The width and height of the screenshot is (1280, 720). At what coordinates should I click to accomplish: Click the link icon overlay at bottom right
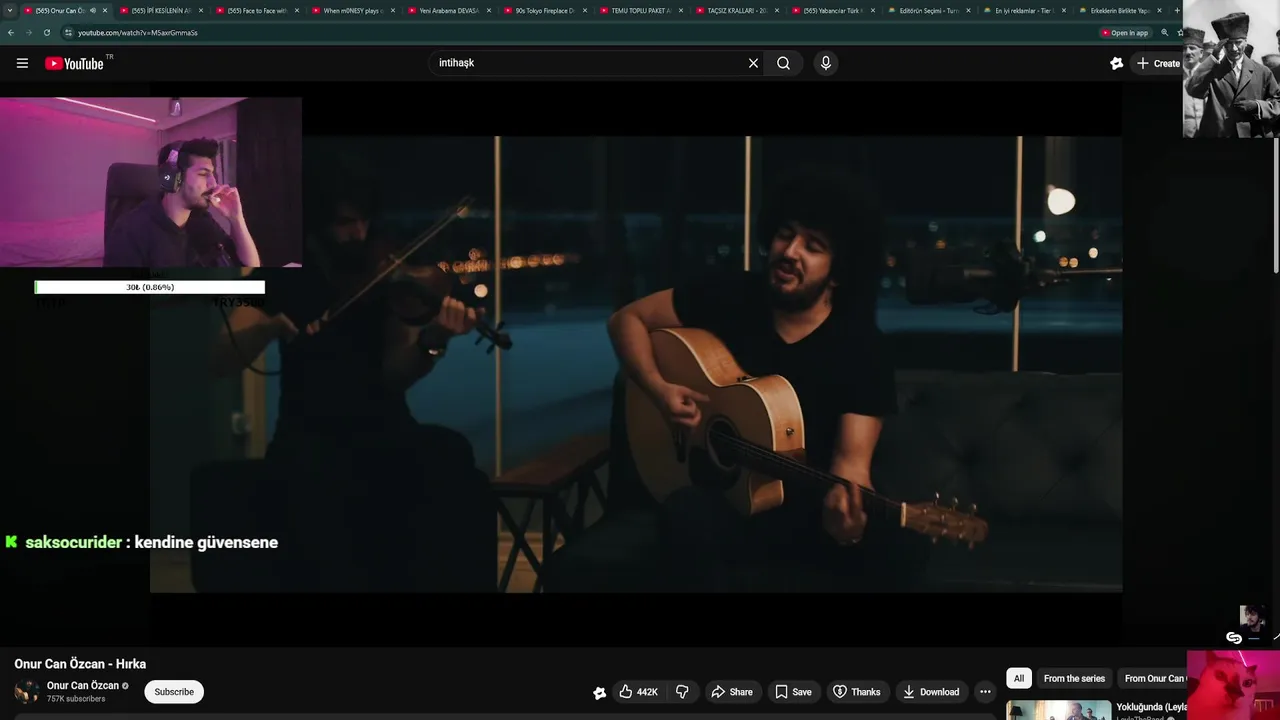click(1234, 638)
